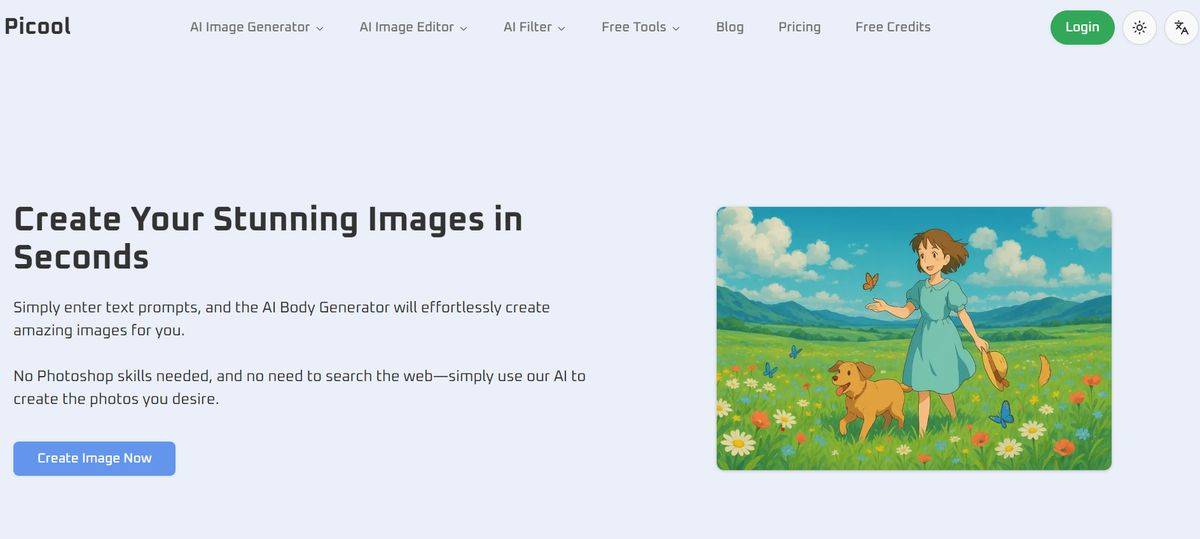Click the 'Create Your Stunning Images' heading
Image resolution: width=1200 pixels, height=539 pixels.
(268, 237)
